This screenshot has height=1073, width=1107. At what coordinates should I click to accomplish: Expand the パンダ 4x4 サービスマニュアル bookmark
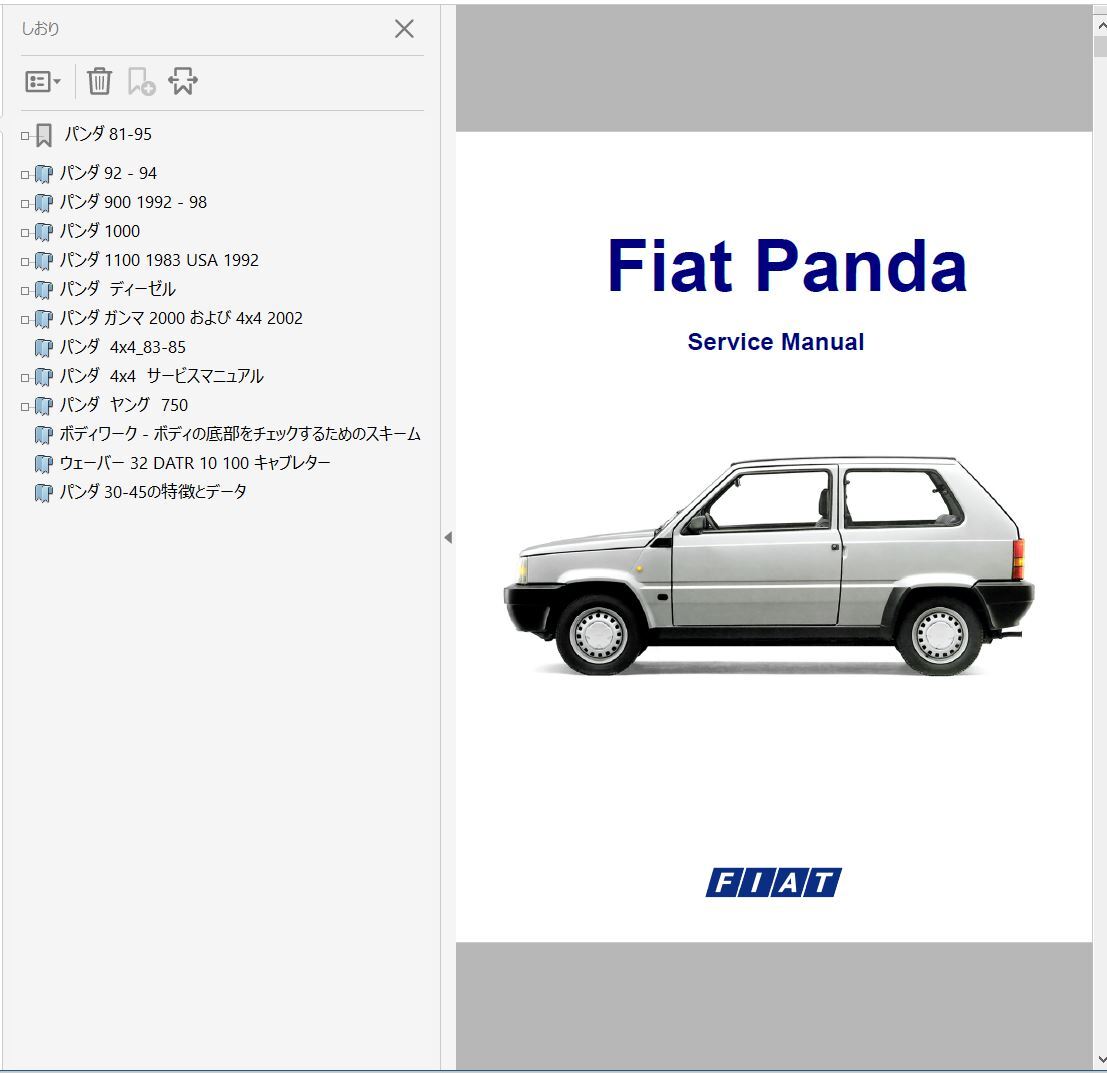tap(24, 376)
